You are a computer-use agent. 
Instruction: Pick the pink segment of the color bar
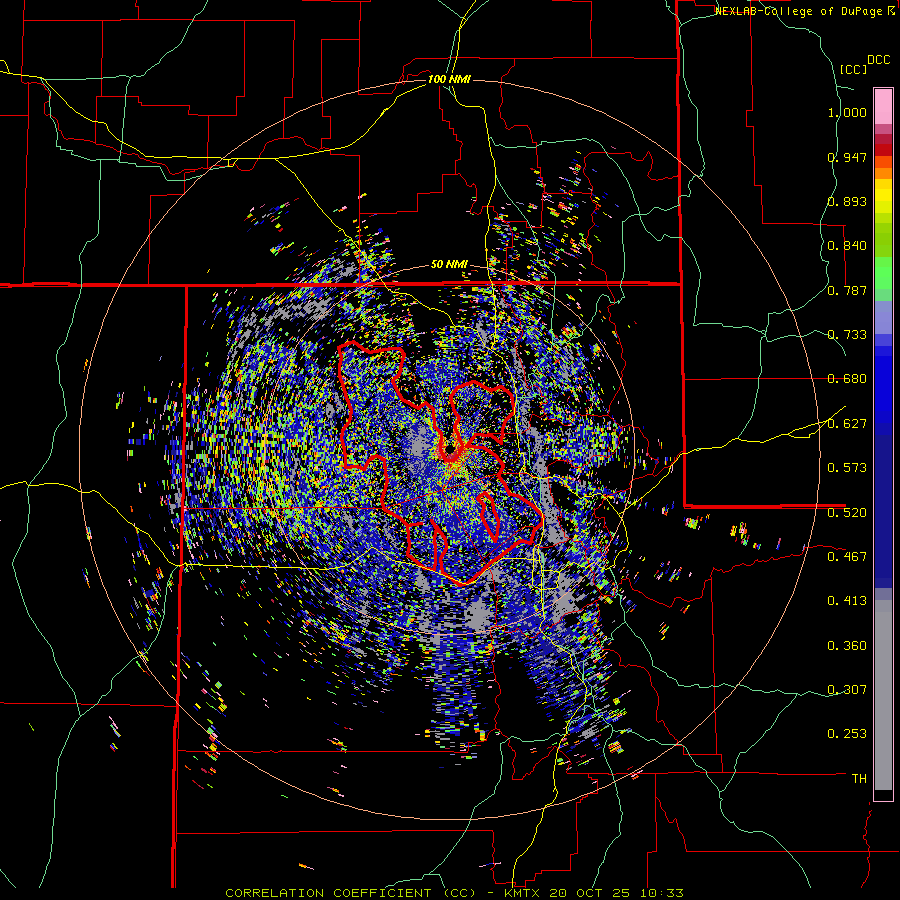click(883, 106)
